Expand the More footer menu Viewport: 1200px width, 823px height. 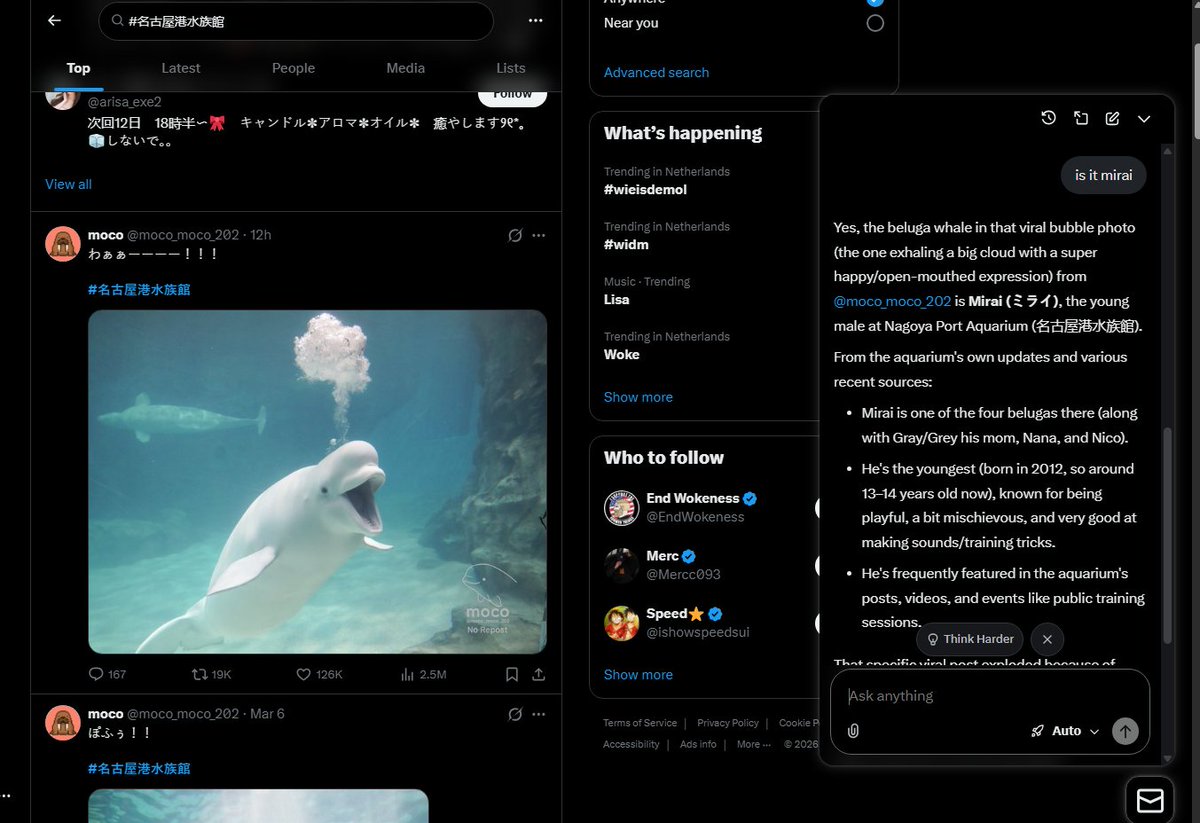click(754, 744)
